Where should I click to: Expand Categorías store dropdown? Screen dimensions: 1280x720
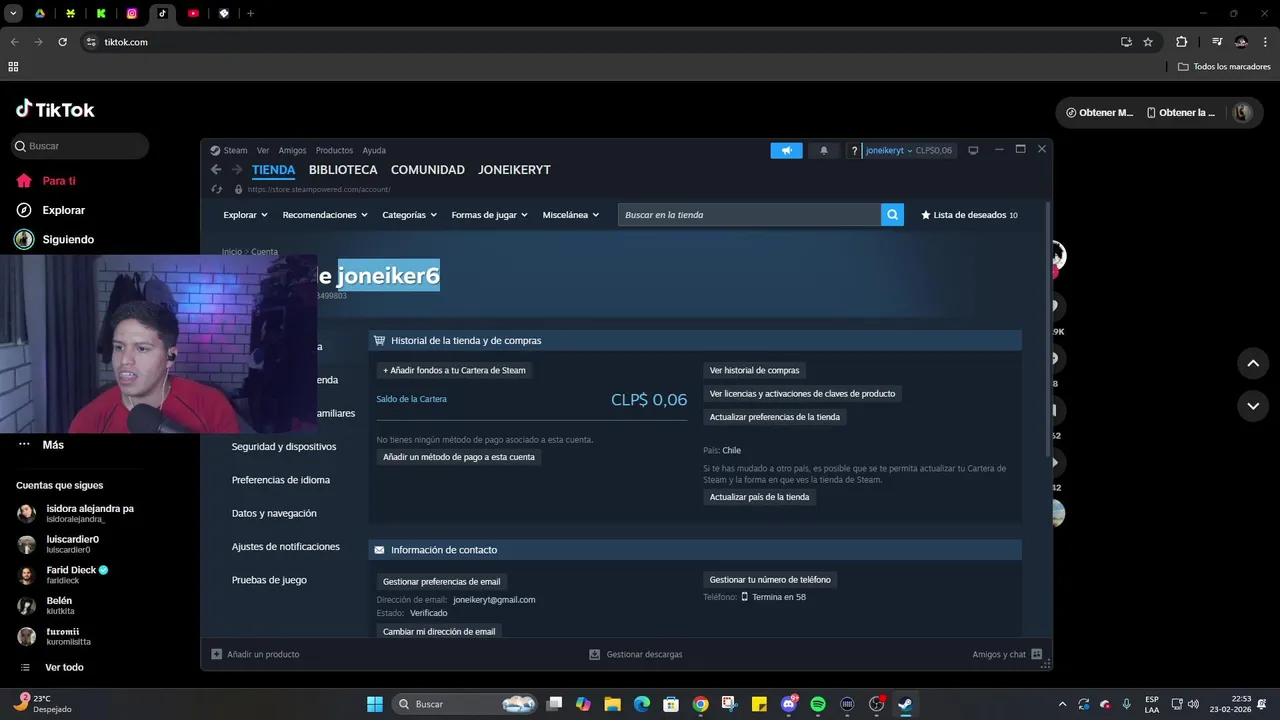pos(410,215)
